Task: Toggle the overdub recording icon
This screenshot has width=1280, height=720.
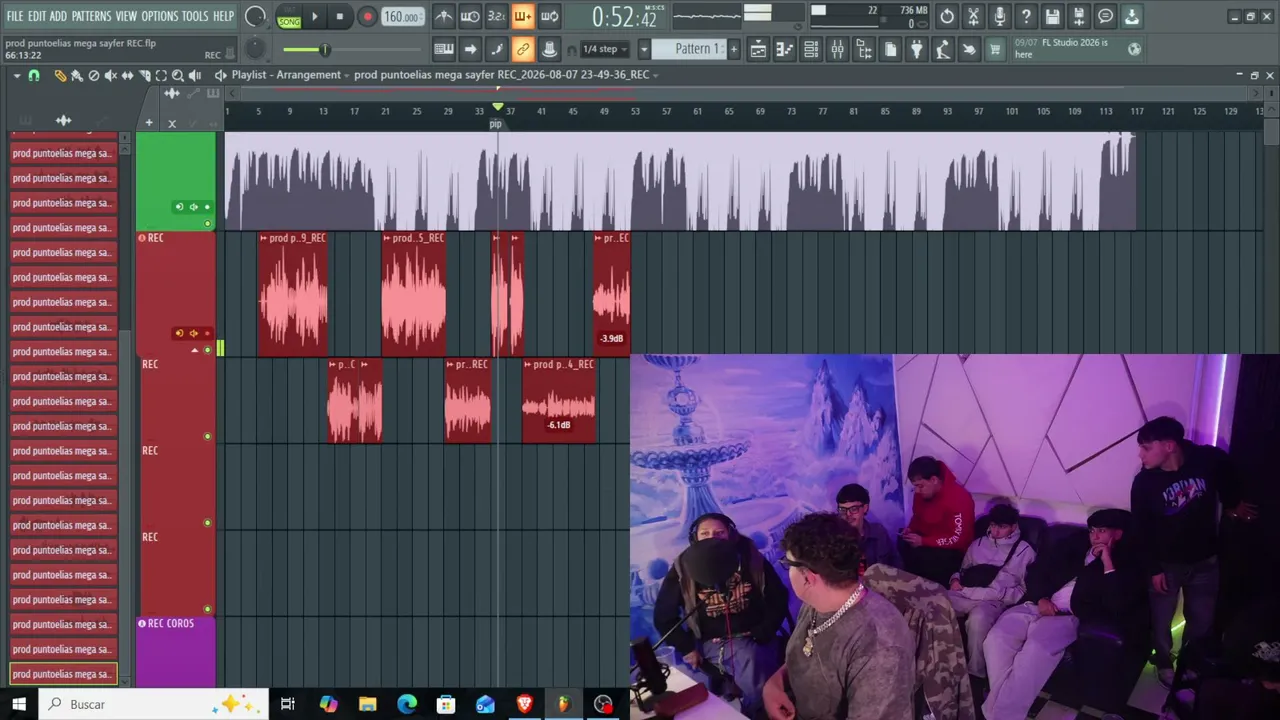Action: 522,16
